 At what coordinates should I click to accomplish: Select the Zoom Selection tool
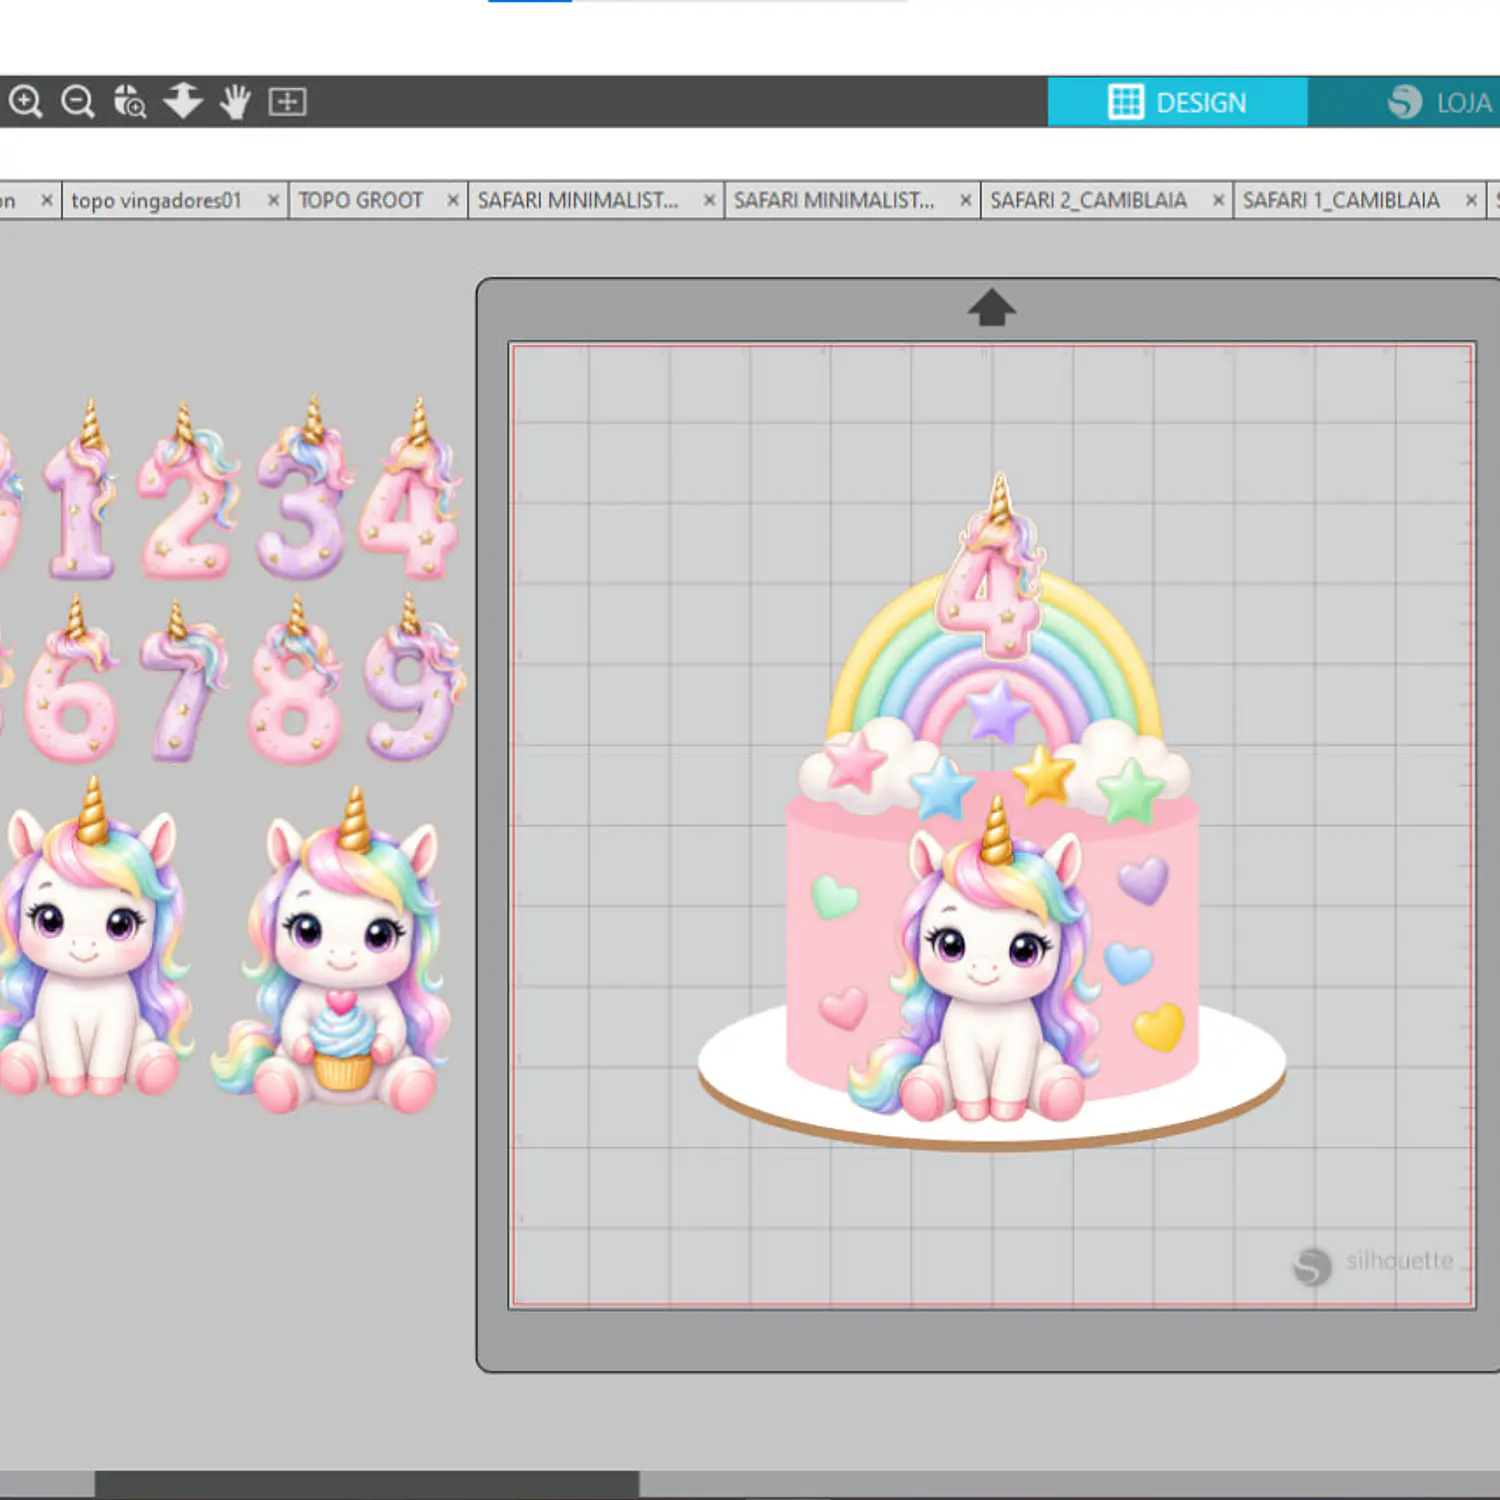click(129, 102)
